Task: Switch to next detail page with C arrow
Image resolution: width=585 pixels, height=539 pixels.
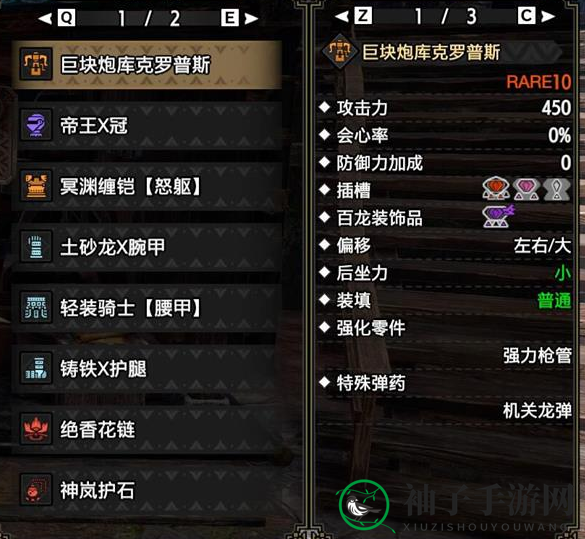Action: [x=536, y=16]
